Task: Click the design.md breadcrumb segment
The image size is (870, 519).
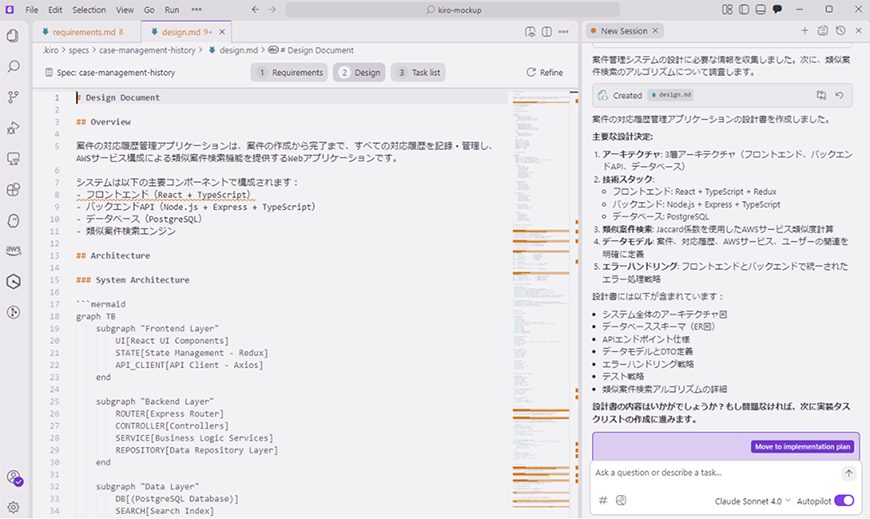Action: [233, 50]
